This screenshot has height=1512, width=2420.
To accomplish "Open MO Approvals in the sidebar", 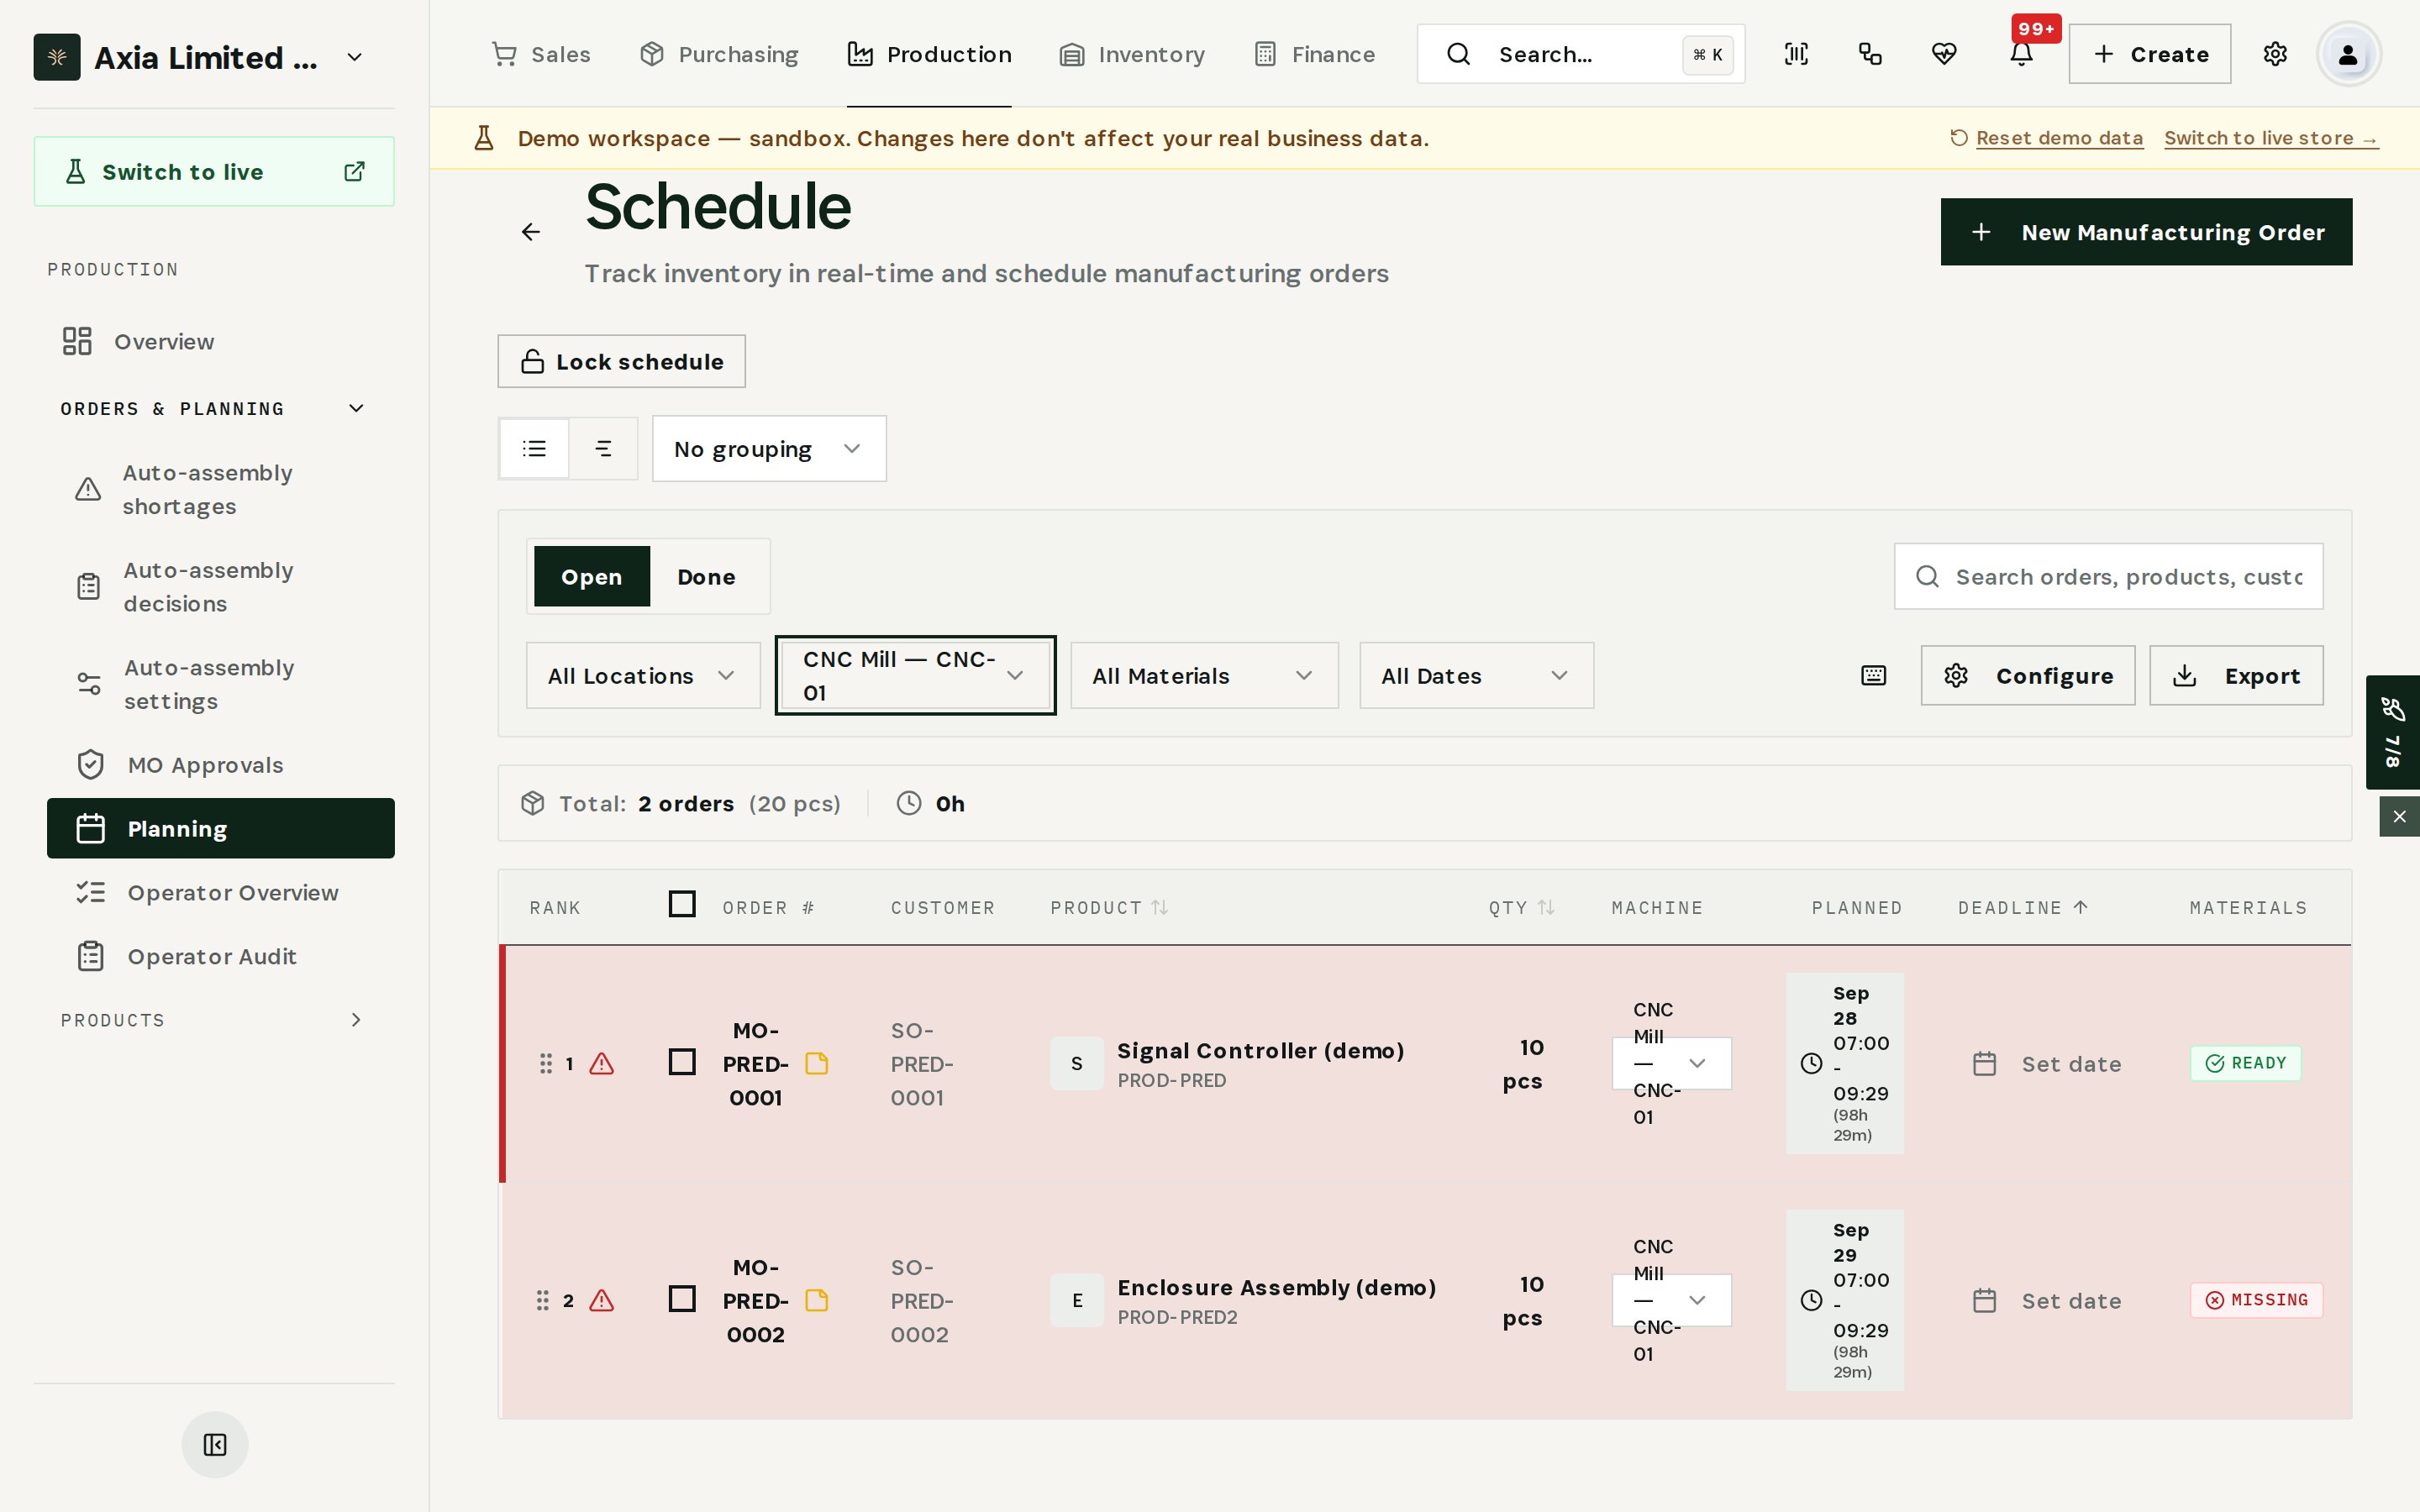I will (221, 765).
